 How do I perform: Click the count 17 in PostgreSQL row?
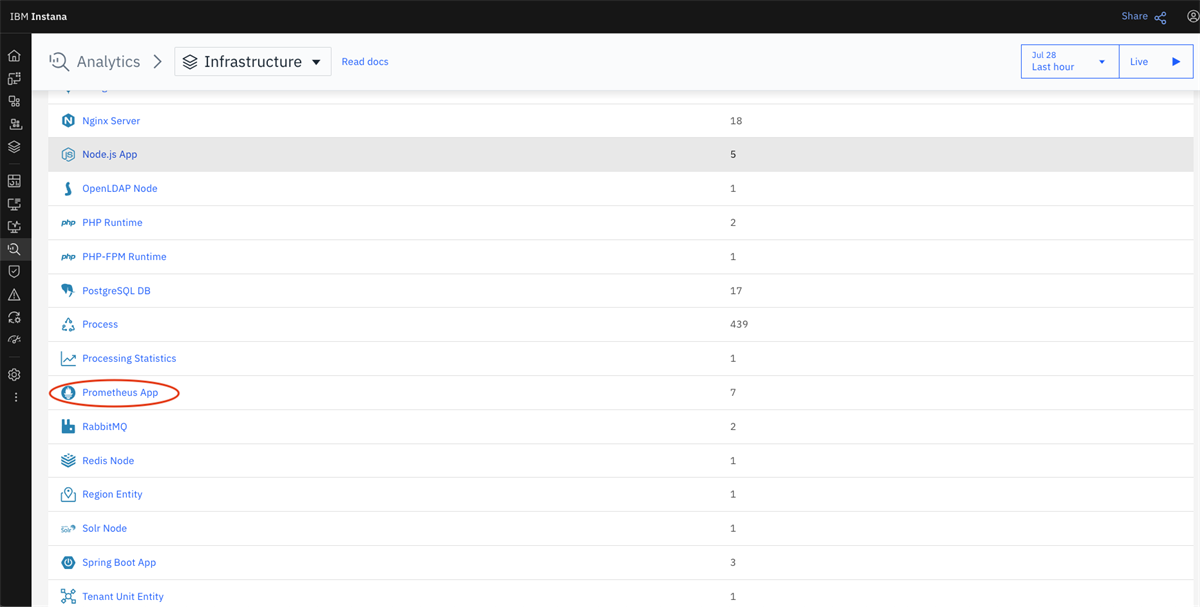(x=736, y=291)
